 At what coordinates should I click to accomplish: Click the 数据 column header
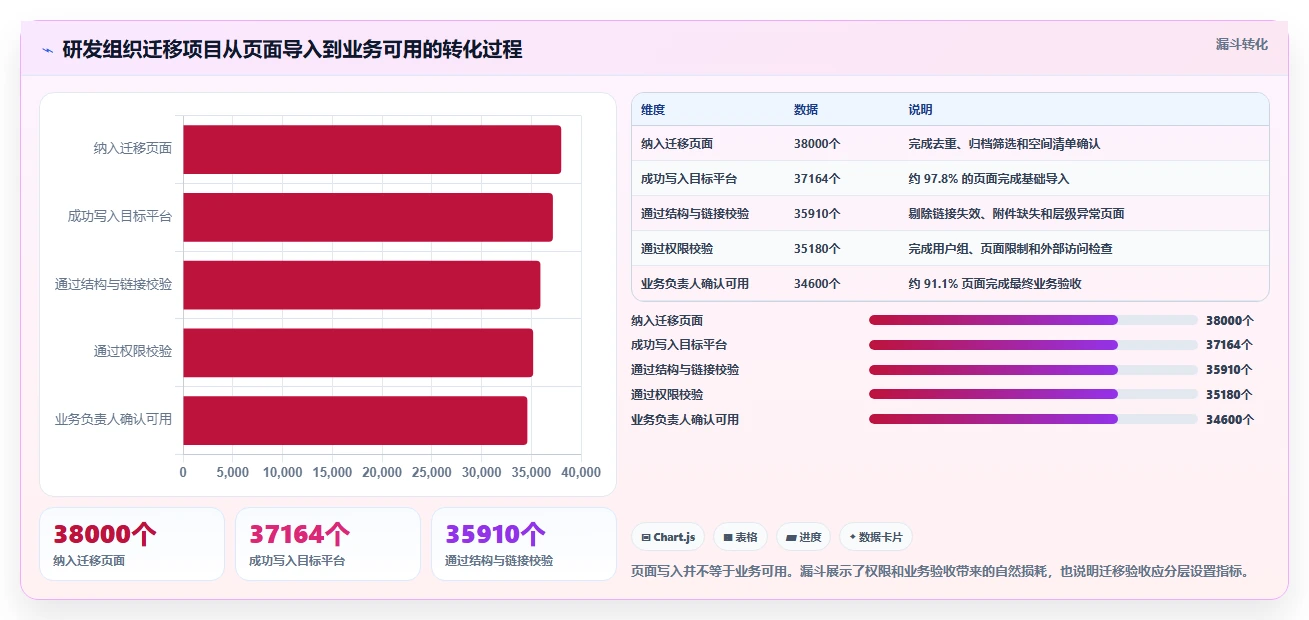pyautogui.click(x=806, y=110)
